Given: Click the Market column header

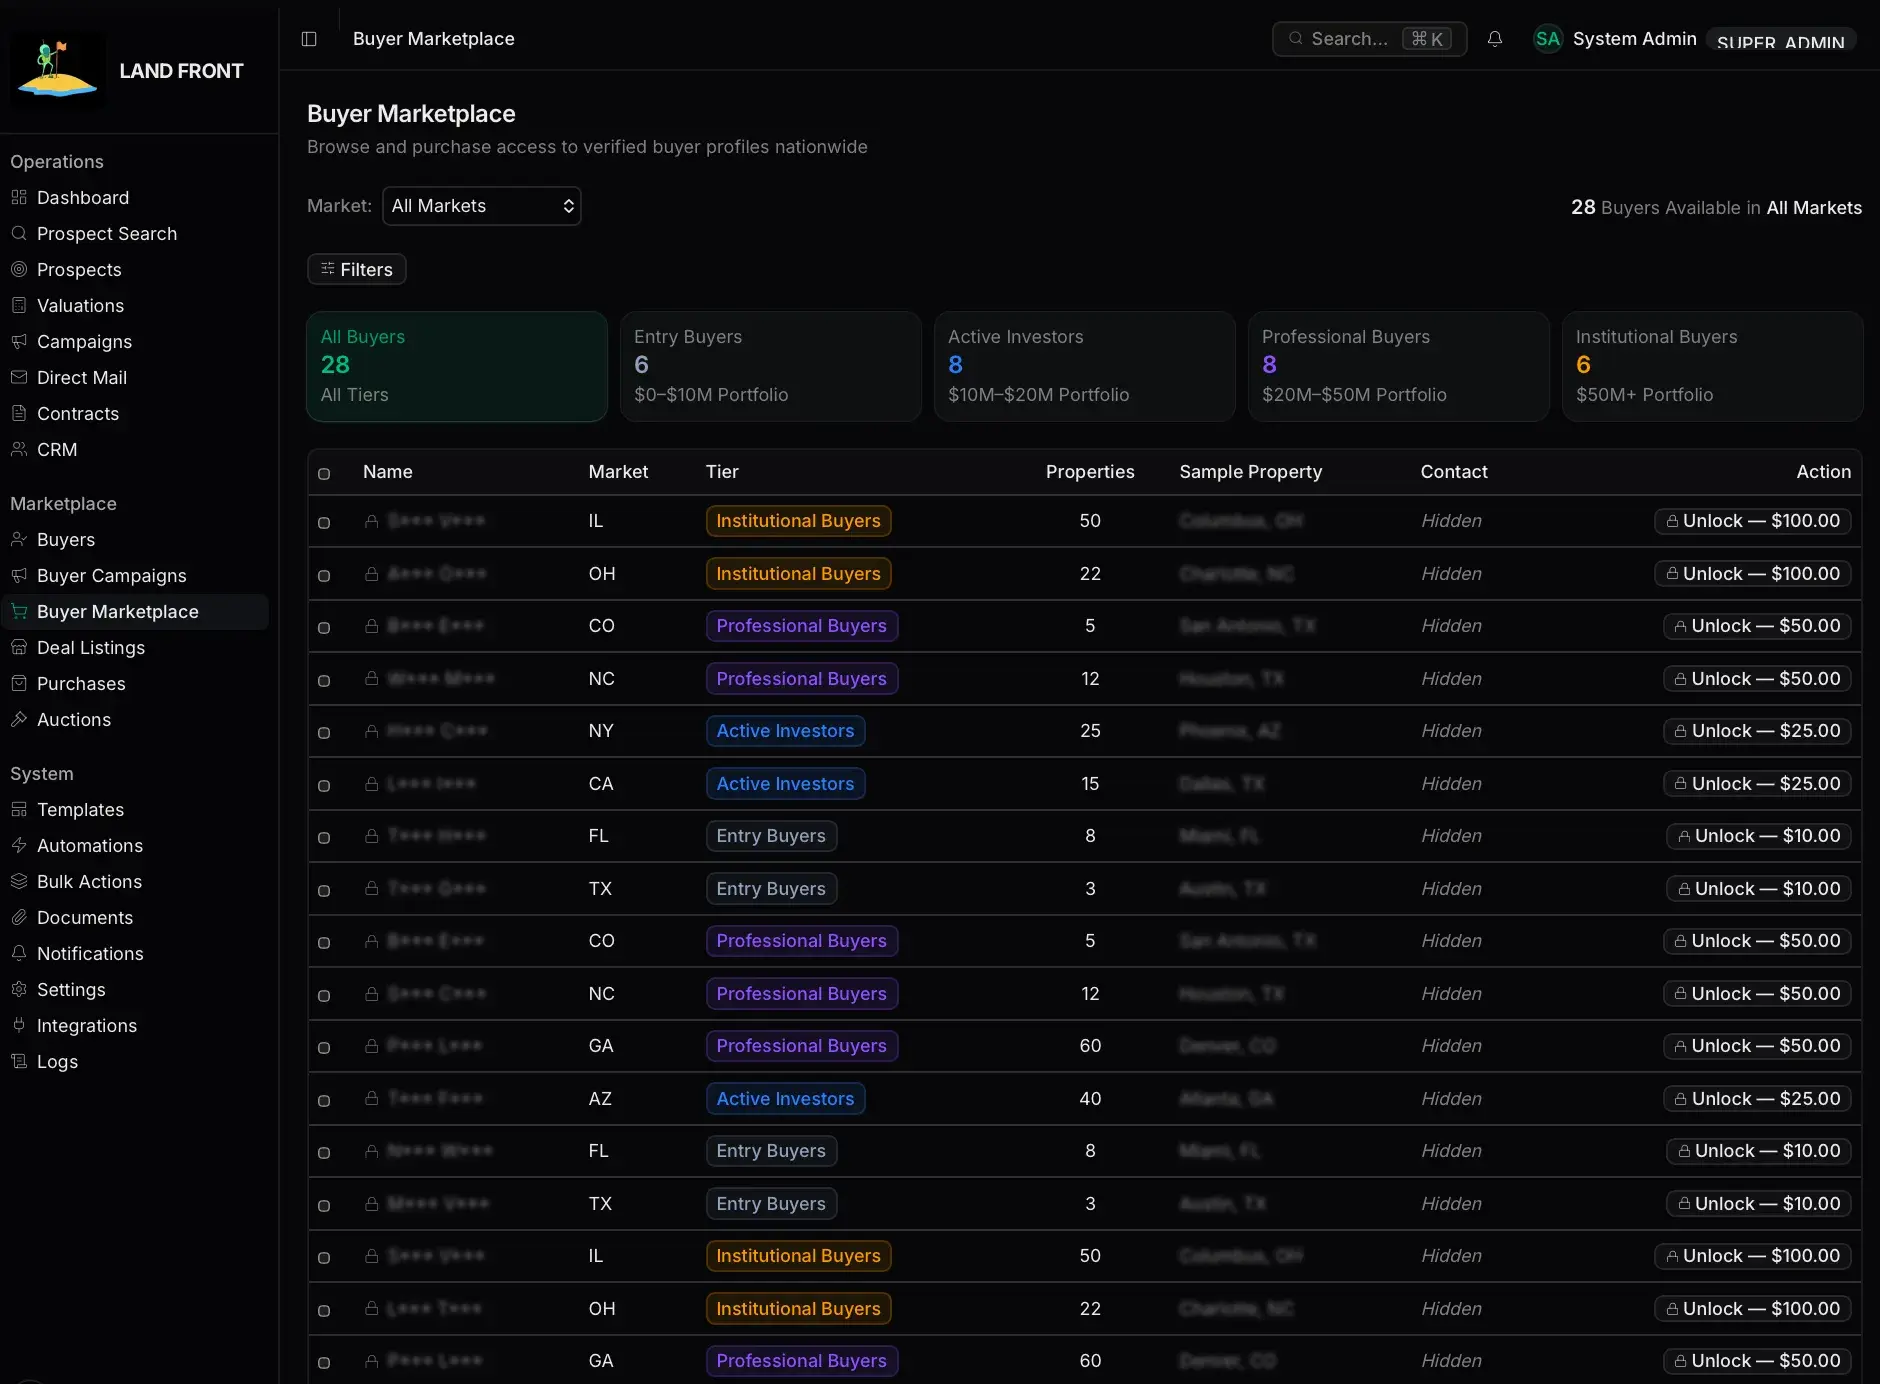Looking at the screenshot, I should tap(618, 472).
